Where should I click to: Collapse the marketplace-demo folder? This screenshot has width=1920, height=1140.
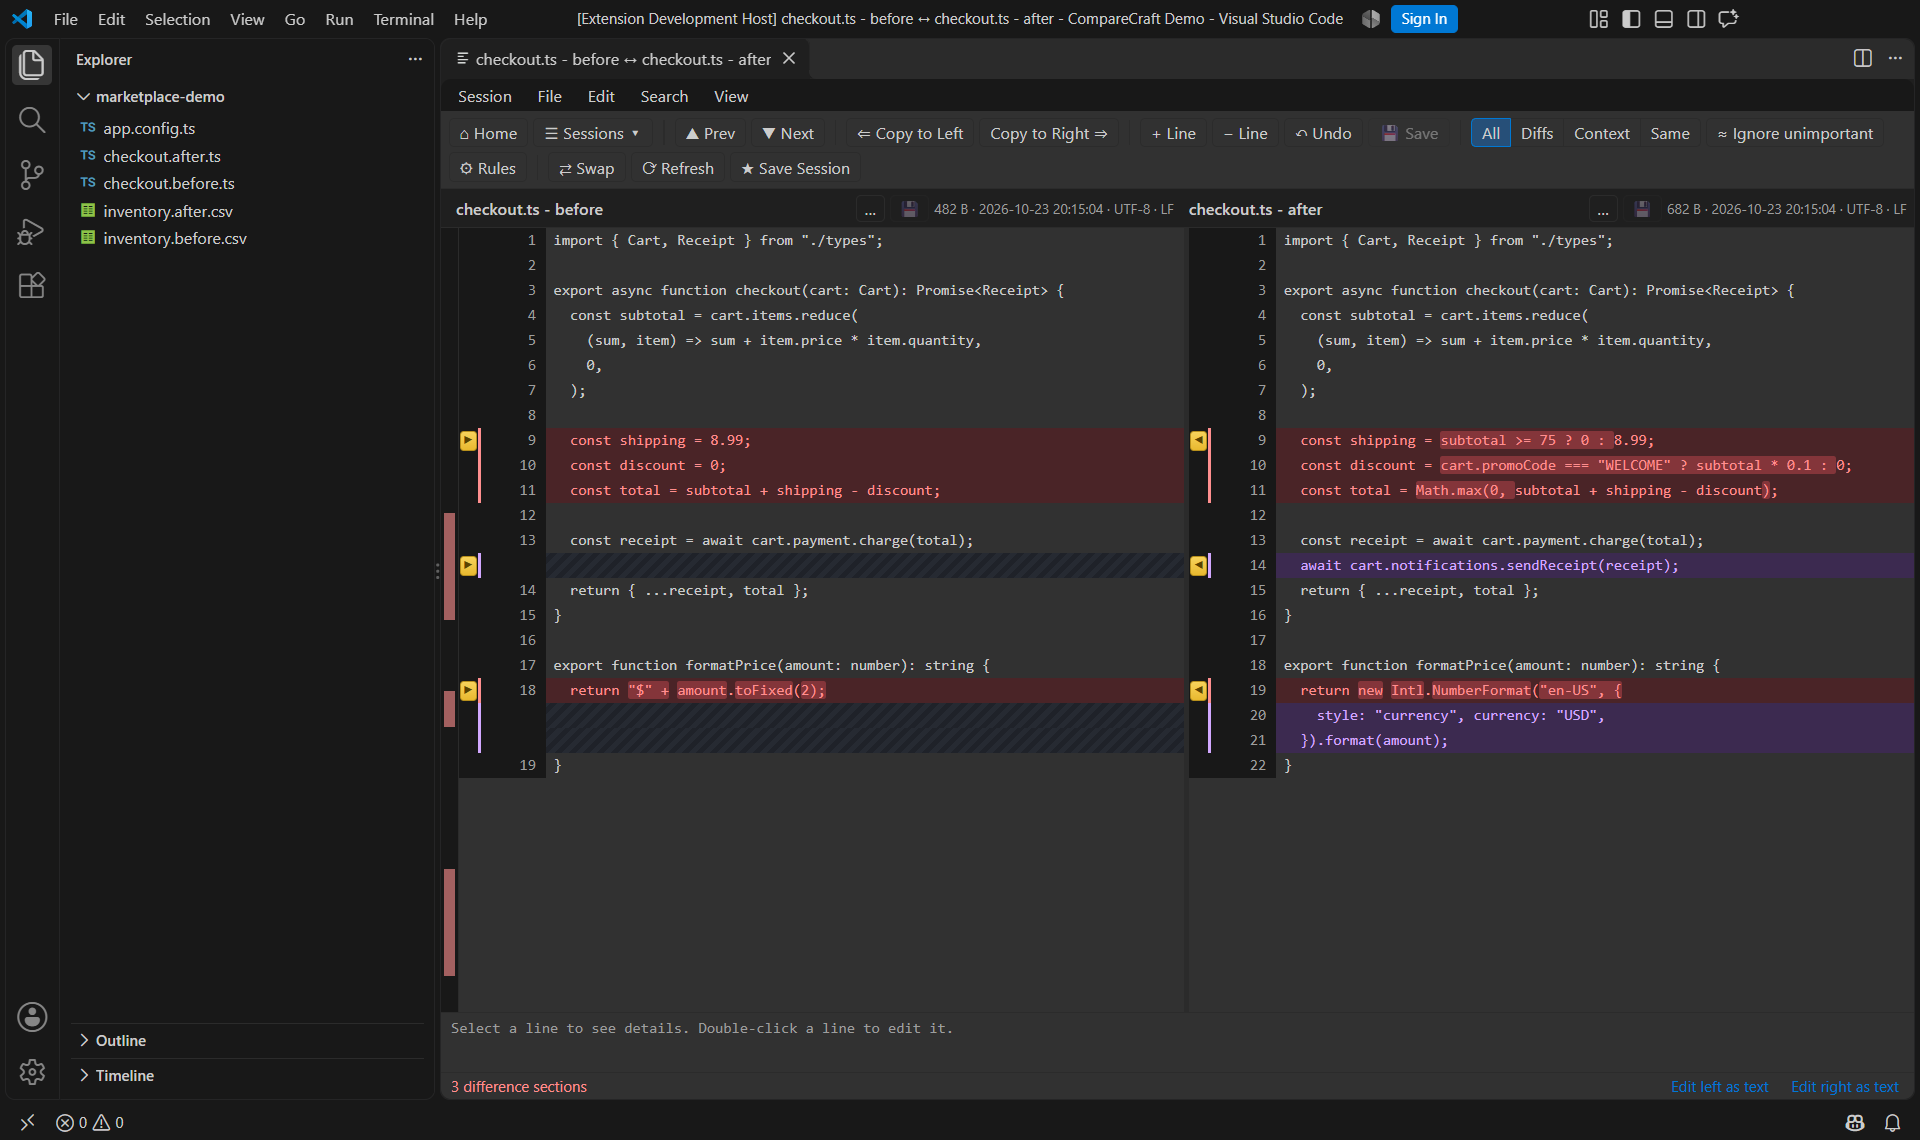(160, 97)
